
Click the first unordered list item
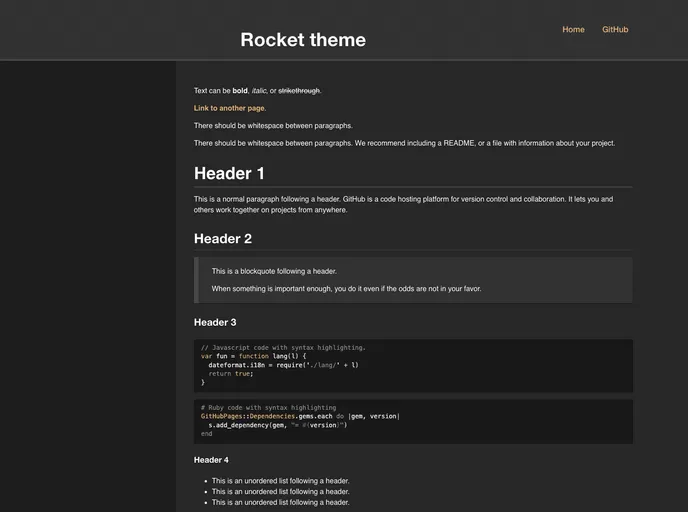point(280,481)
